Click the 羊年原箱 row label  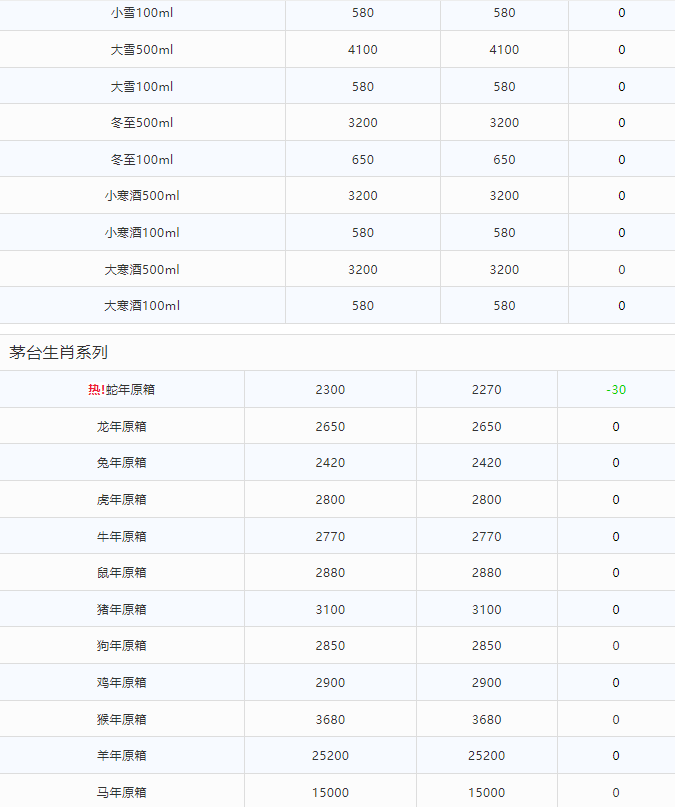[x=122, y=756]
